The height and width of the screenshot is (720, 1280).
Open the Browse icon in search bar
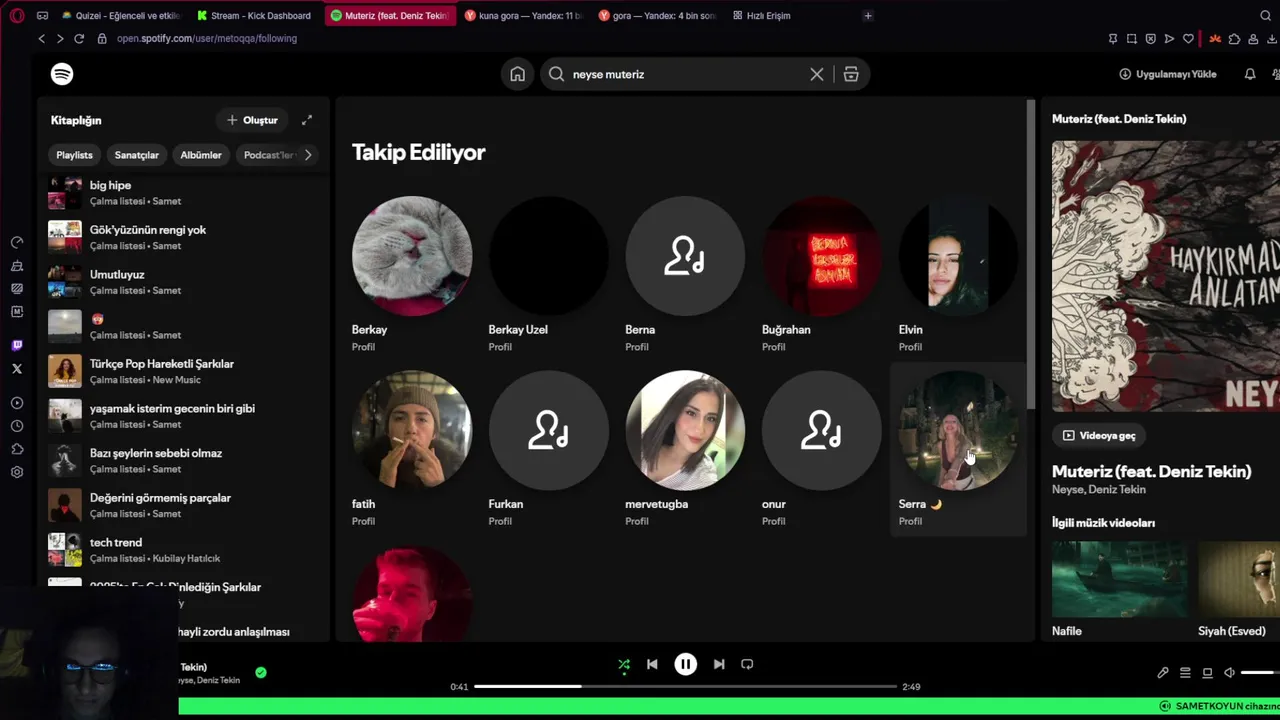coord(851,74)
